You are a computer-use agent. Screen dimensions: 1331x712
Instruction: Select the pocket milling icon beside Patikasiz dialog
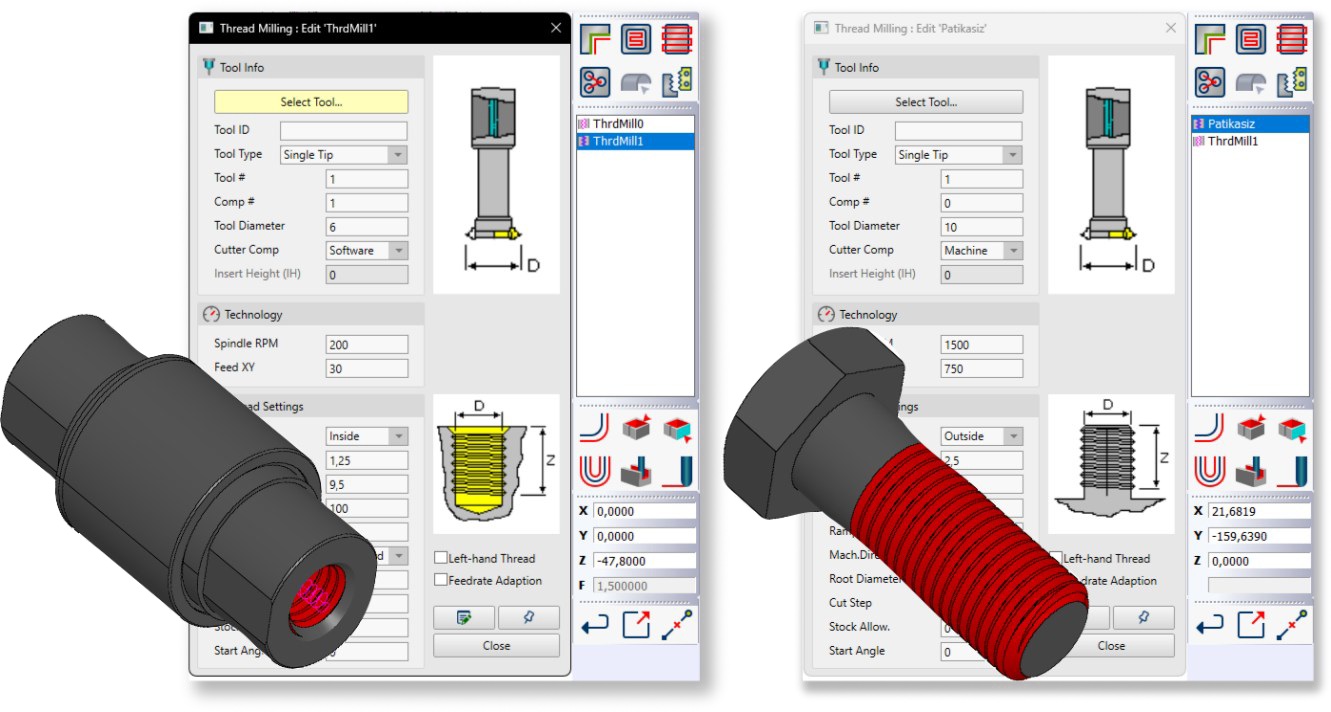1252,38
